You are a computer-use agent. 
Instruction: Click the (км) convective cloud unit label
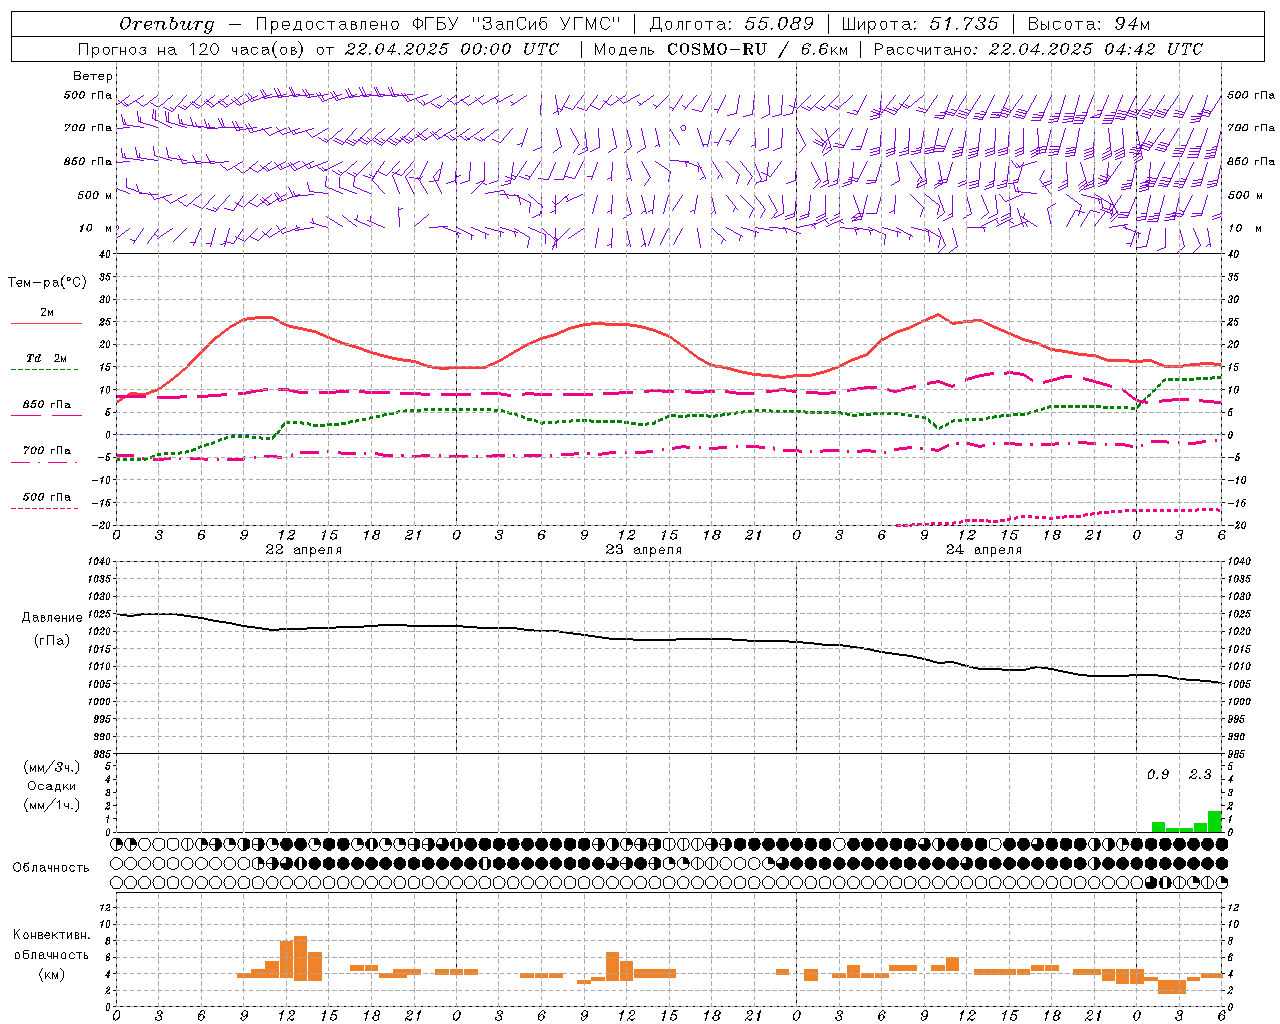coord(52,974)
